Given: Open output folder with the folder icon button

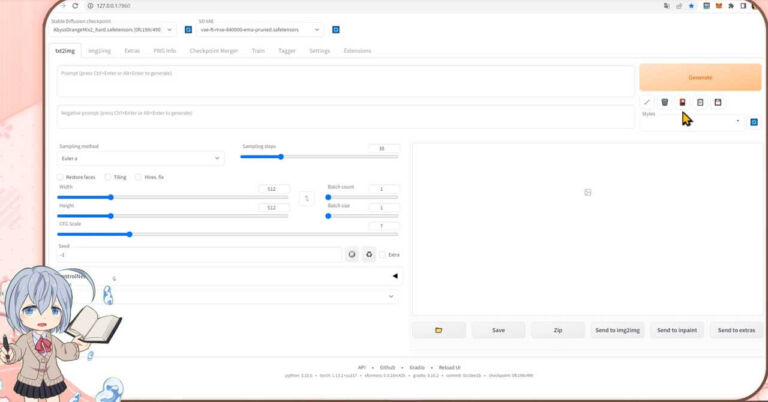Looking at the screenshot, I should (x=438, y=329).
